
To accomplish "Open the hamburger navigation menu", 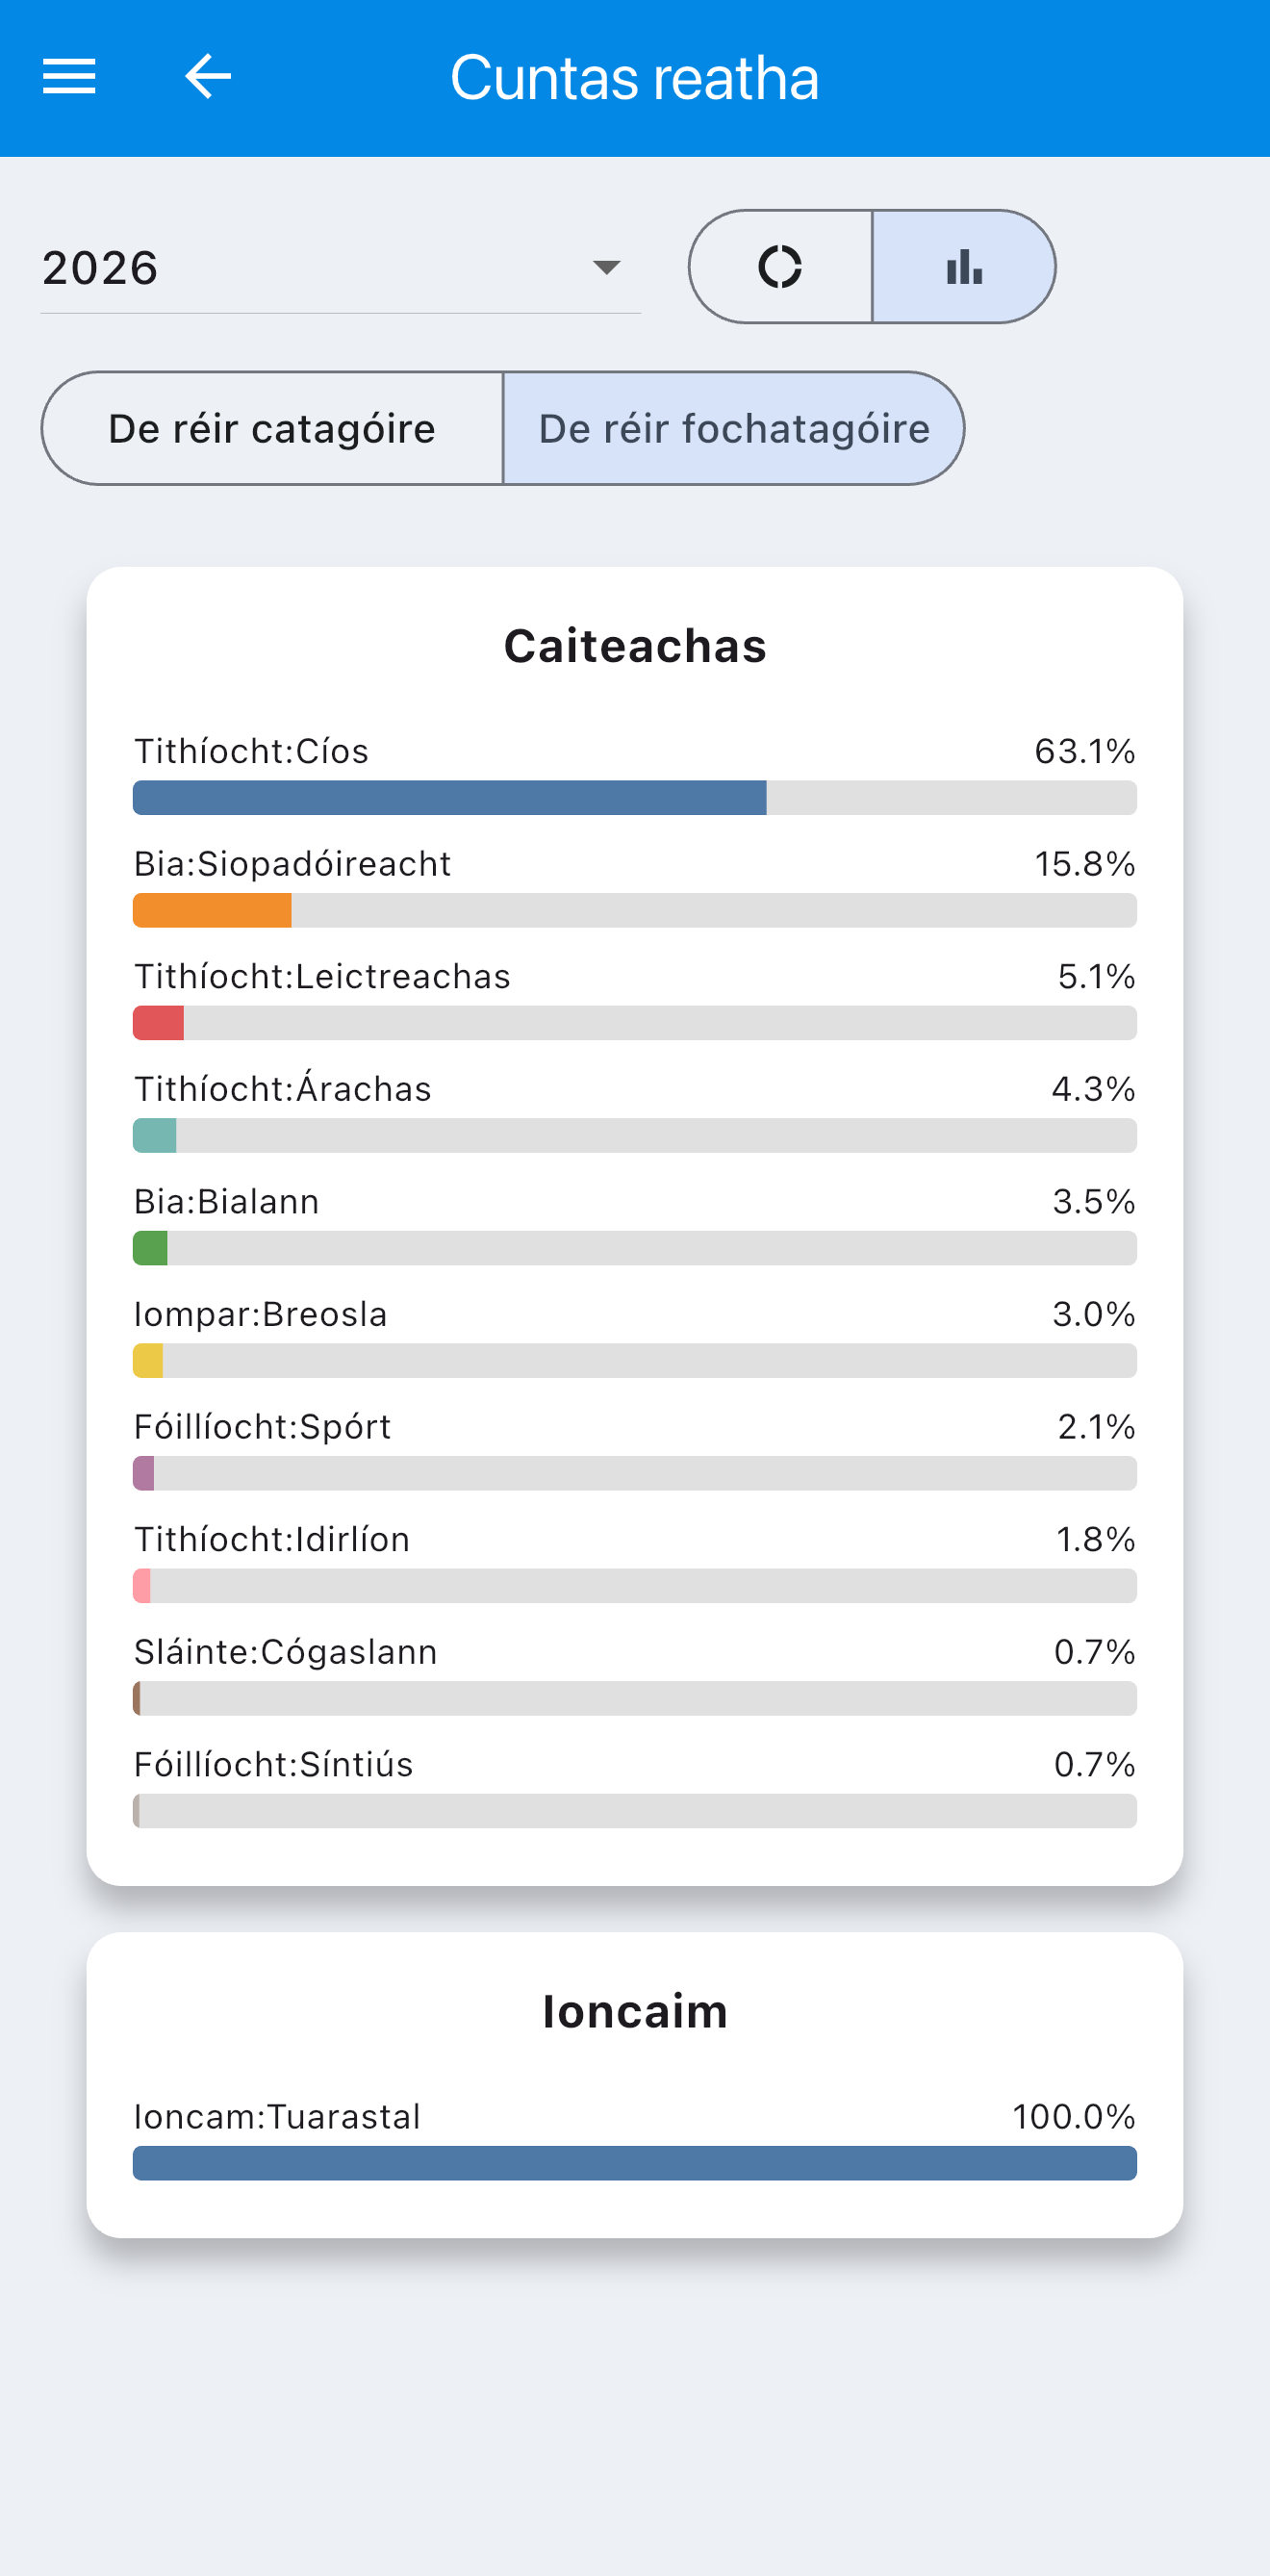I will pyautogui.click(x=69, y=77).
